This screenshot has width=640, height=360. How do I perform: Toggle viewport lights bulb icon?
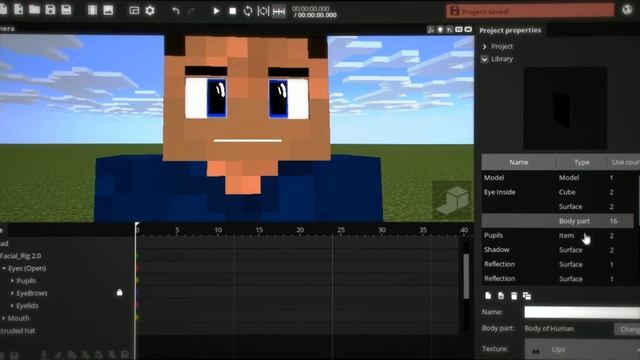pyautogui.click(x=440, y=29)
